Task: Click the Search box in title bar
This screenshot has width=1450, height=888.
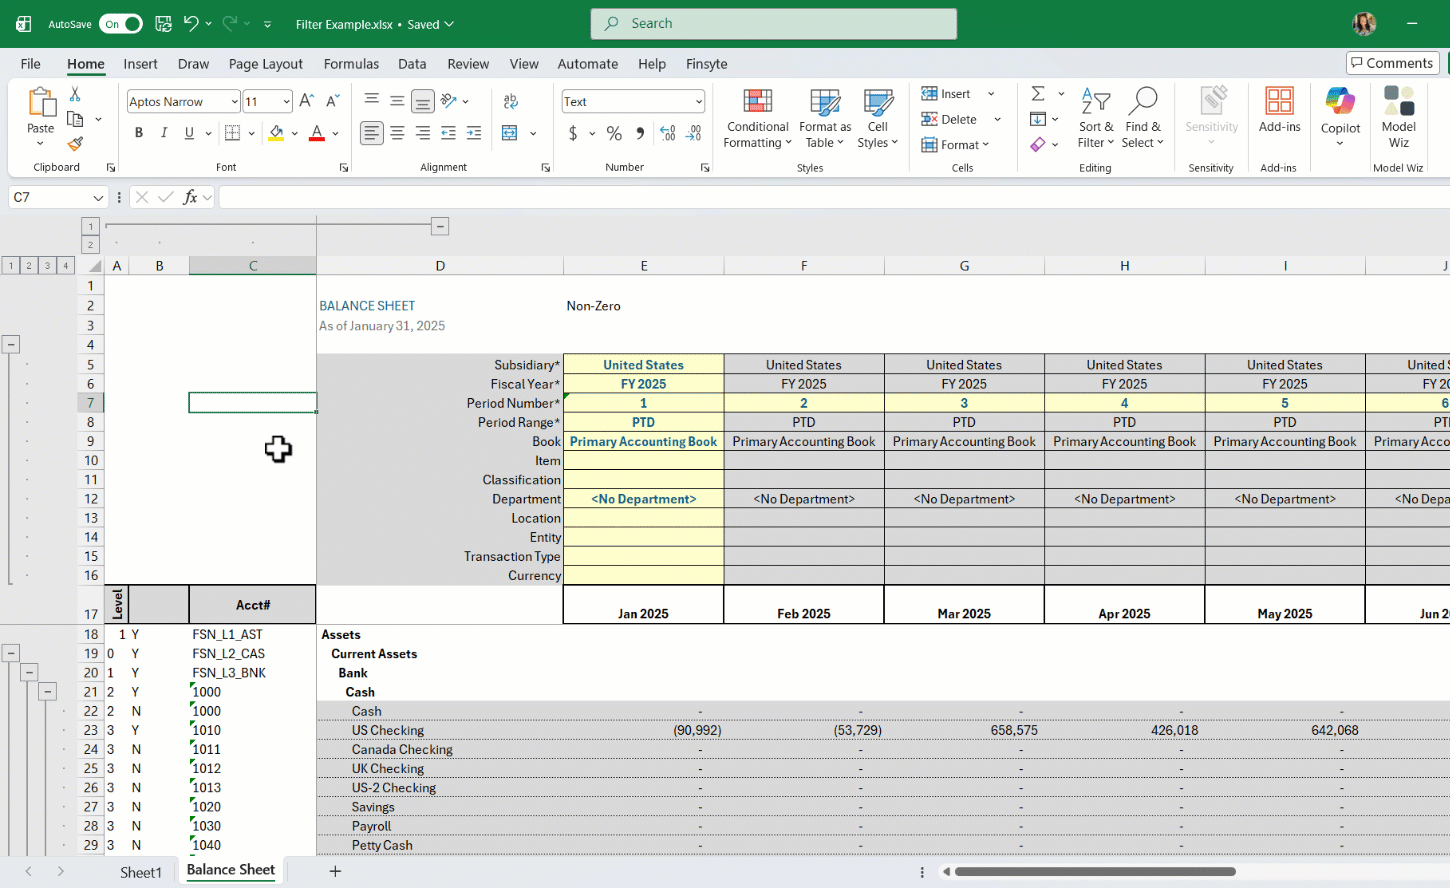Action: click(x=773, y=24)
